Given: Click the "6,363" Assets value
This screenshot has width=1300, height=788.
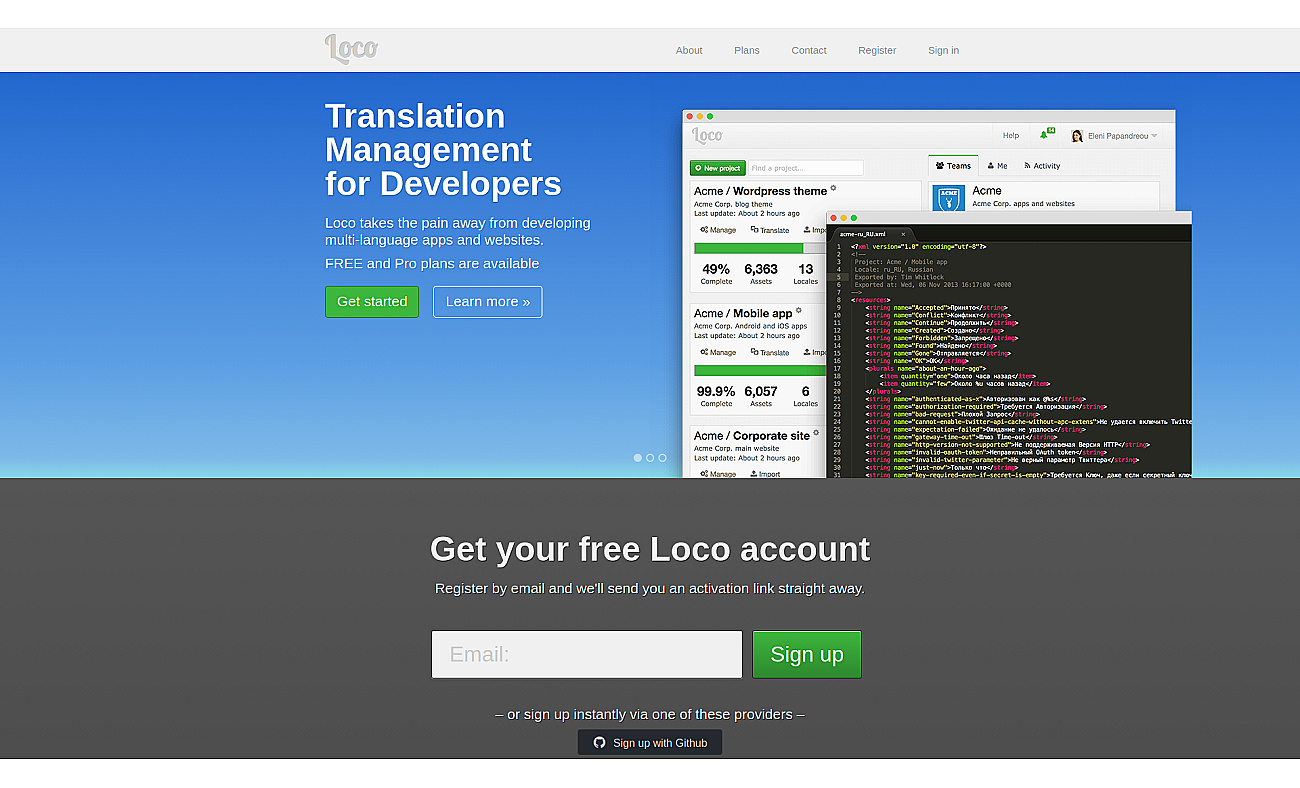Looking at the screenshot, I should (761, 269).
